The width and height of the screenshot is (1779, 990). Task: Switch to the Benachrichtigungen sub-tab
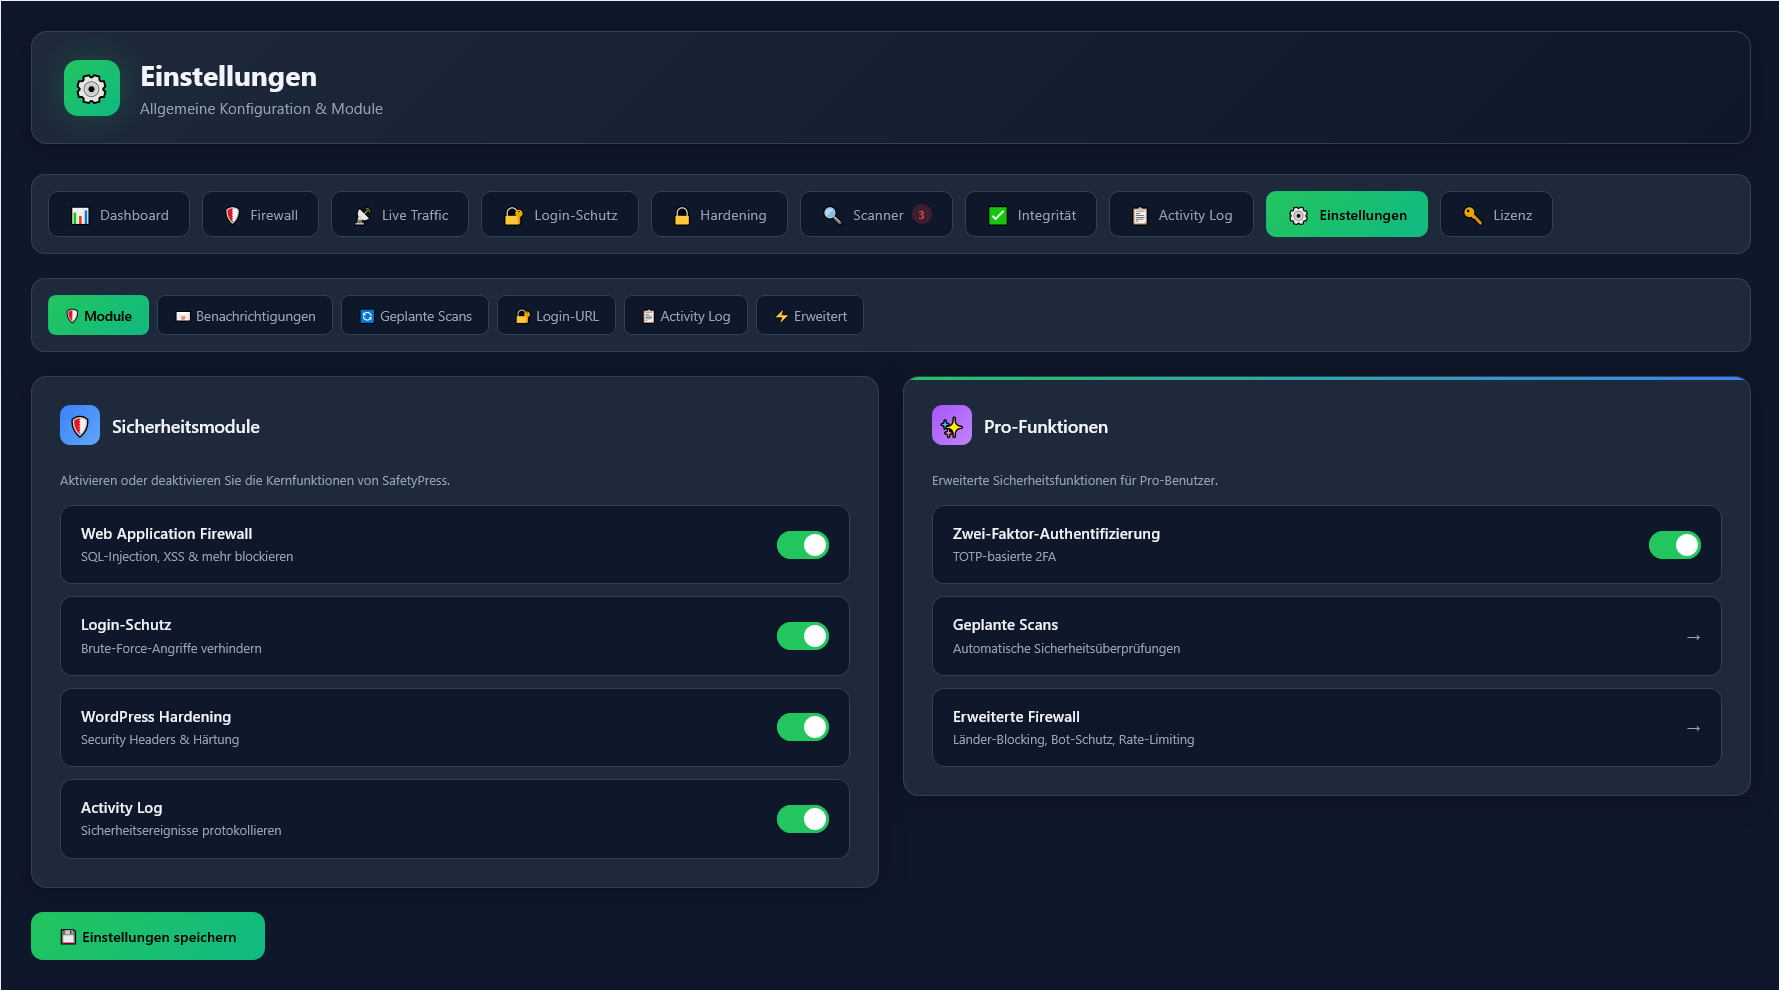(x=245, y=316)
